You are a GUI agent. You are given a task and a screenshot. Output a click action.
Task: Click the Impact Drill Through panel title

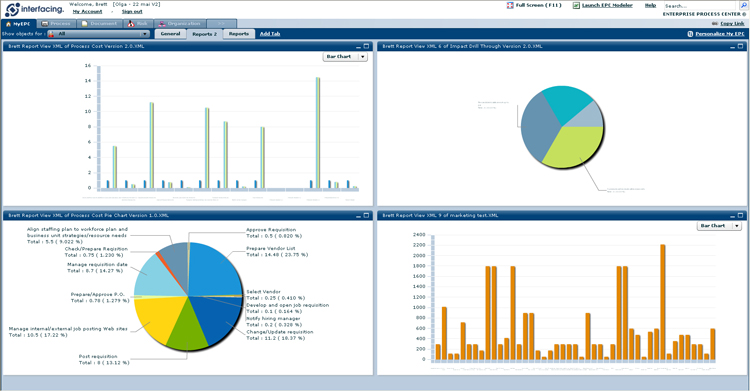[x=462, y=46]
